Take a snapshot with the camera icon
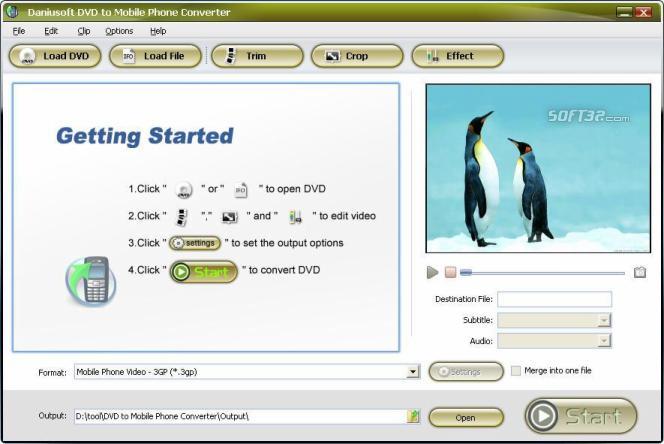Image resolution: width=664 pixels, height=444 pixels. [x=640, y=272]
